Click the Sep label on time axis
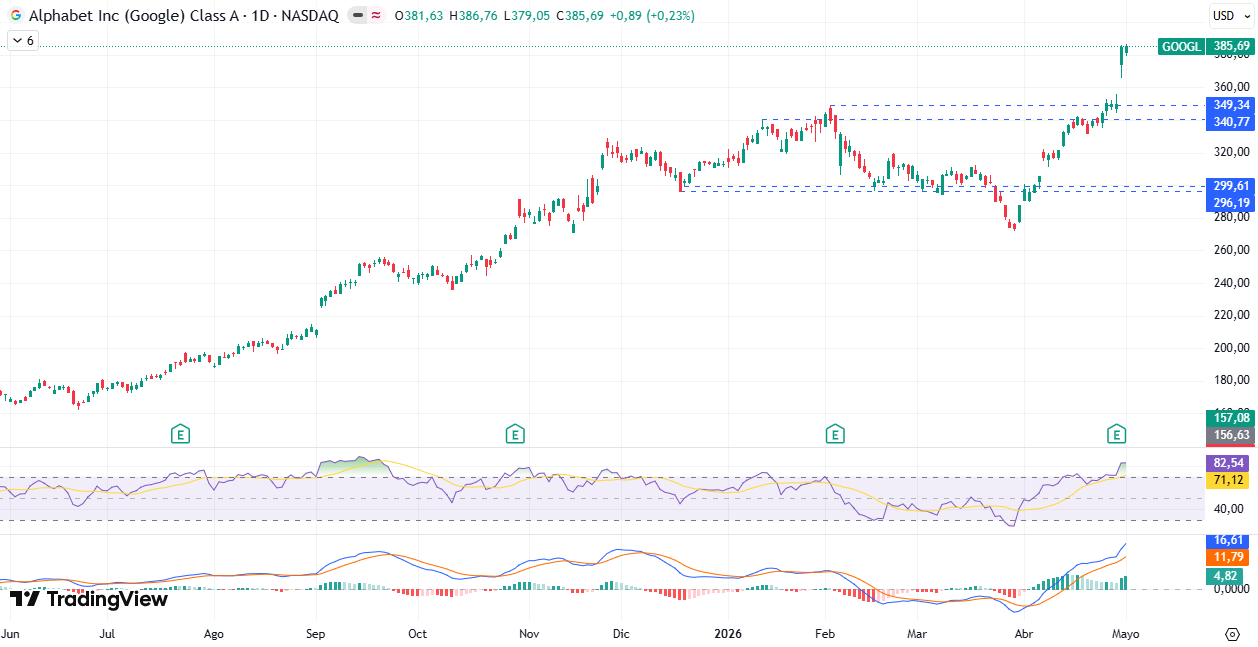The image size is (1258, 647). [316, 634]
